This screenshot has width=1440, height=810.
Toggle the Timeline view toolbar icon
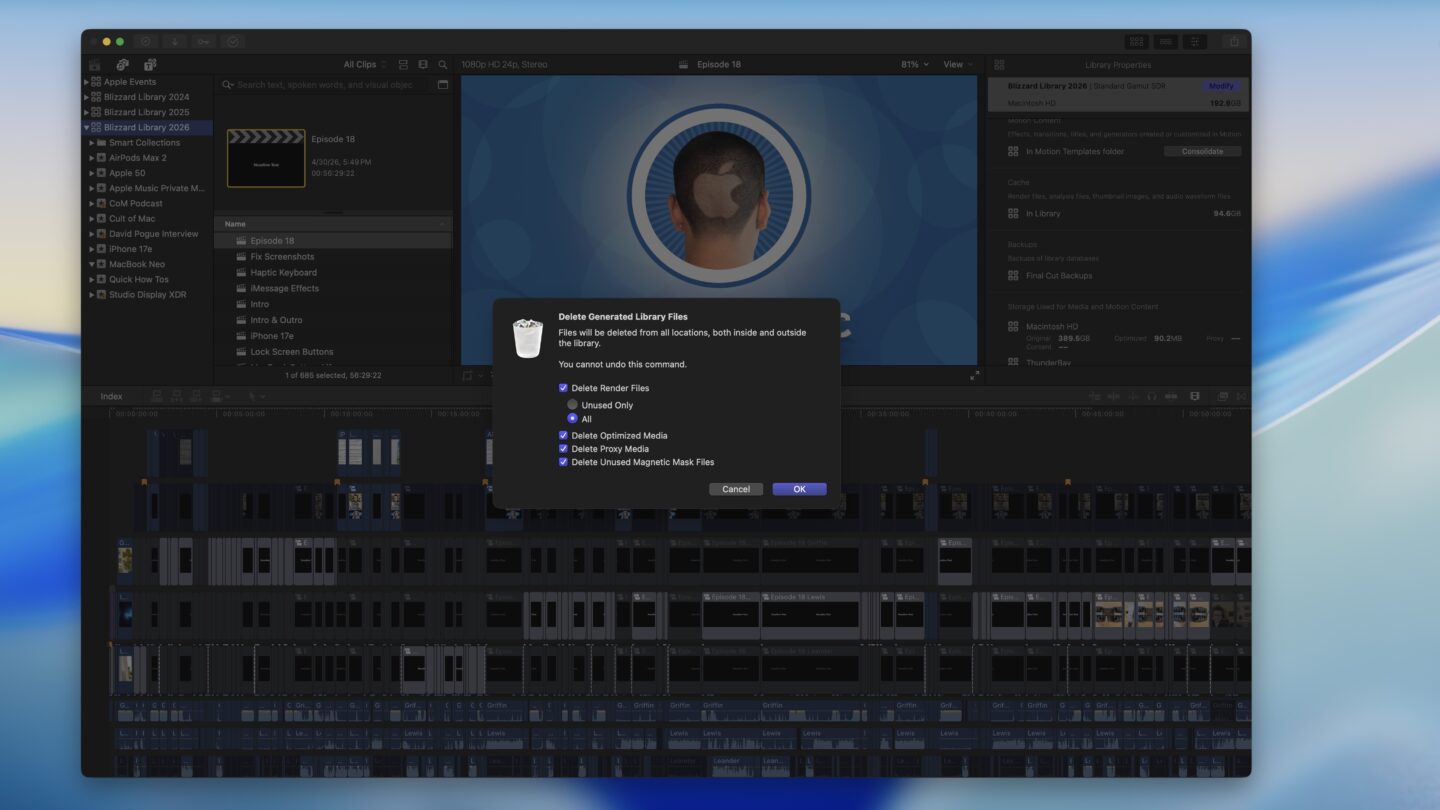pyautogui.click(x=1165, y=42)
